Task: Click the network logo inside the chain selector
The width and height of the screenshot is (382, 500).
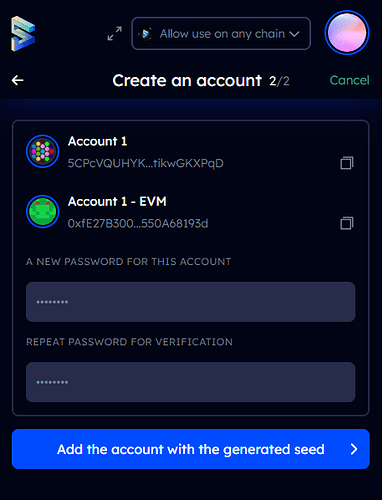Action: click(x=146, y=34)
